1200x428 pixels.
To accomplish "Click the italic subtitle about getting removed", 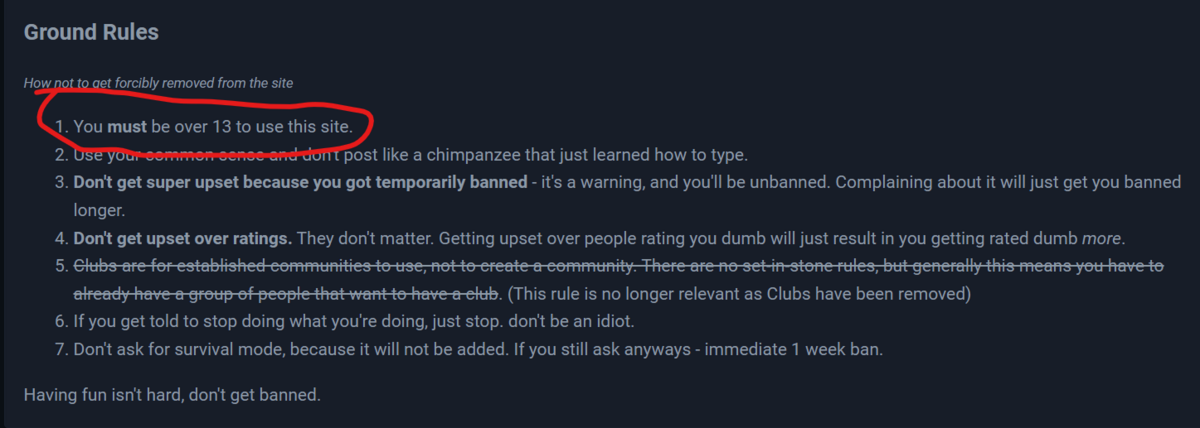I will point(159,83).
